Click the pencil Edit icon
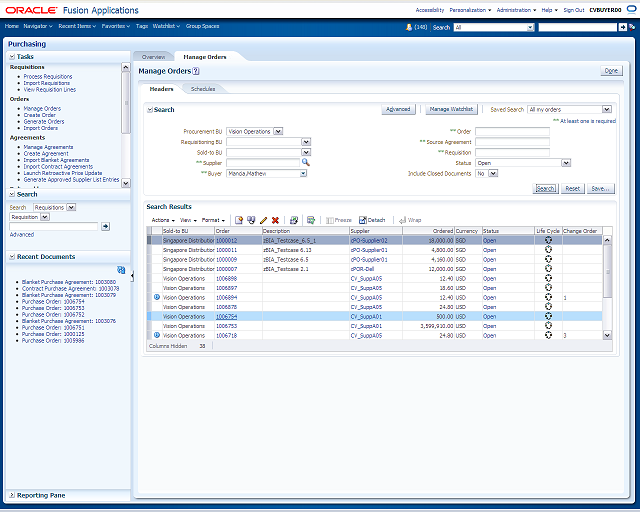This screenshot has width=640, height=512. 263,220
